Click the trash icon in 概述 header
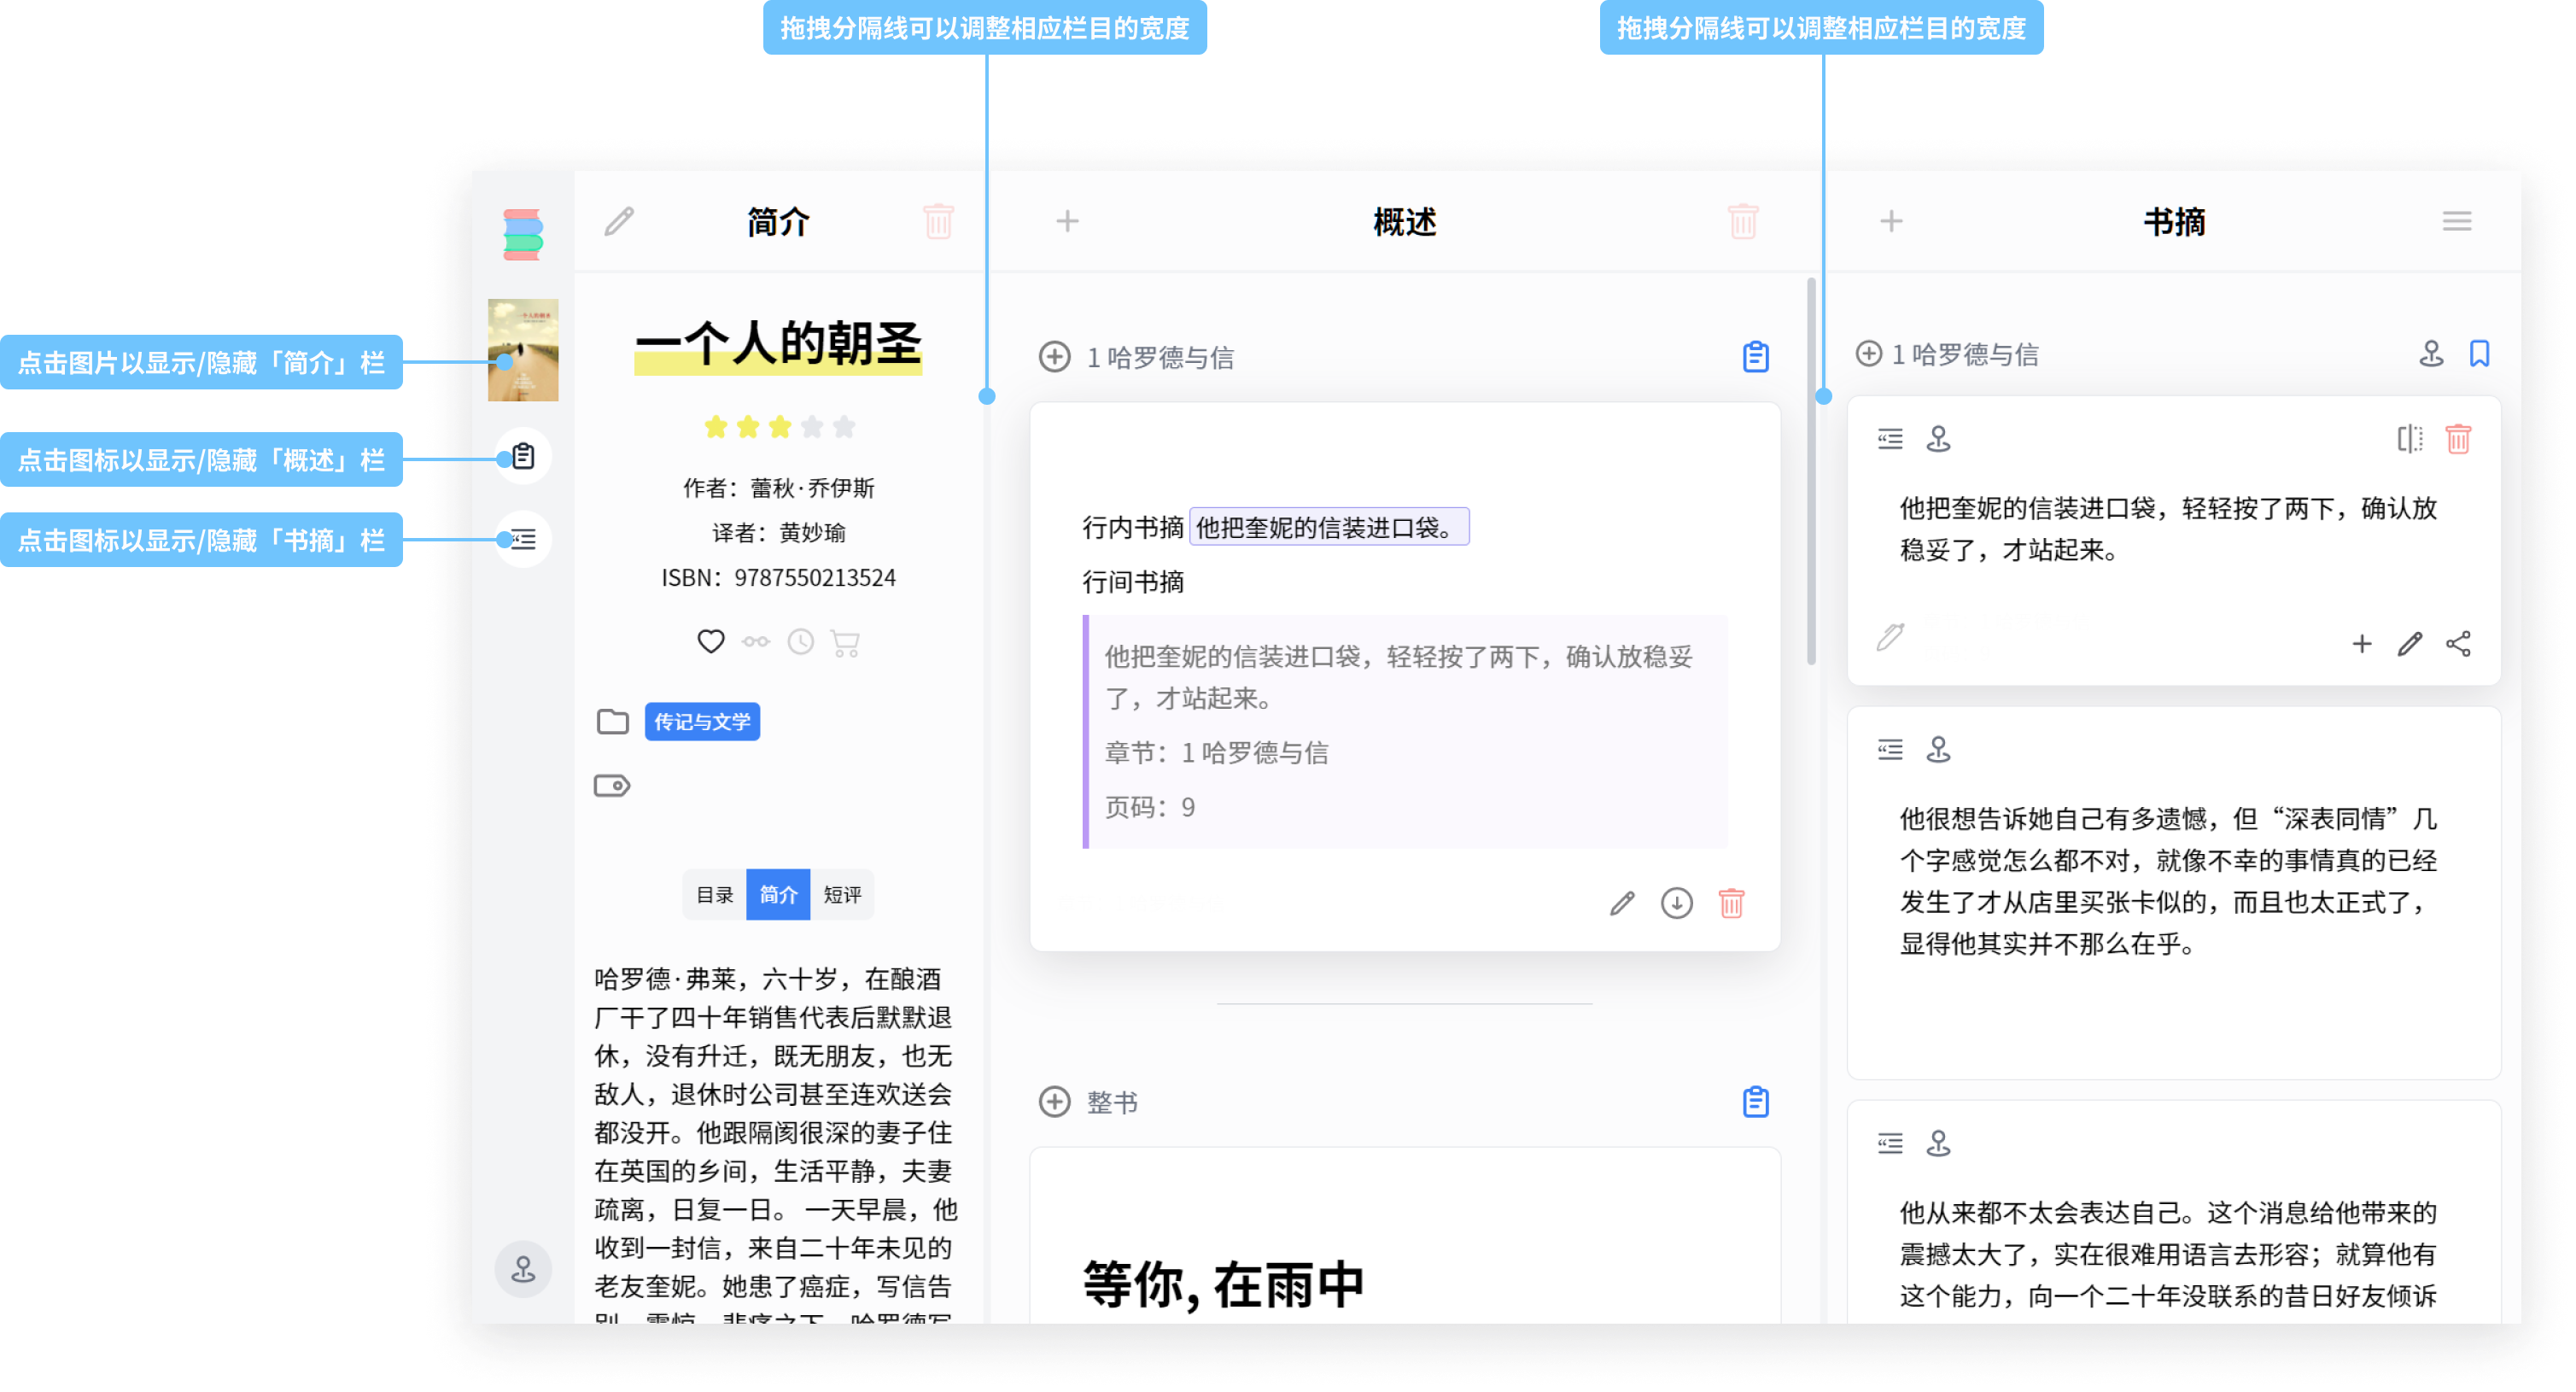Viewport: 2576px width, 1392px height. pyautogui.click(x=1743, y=221)
